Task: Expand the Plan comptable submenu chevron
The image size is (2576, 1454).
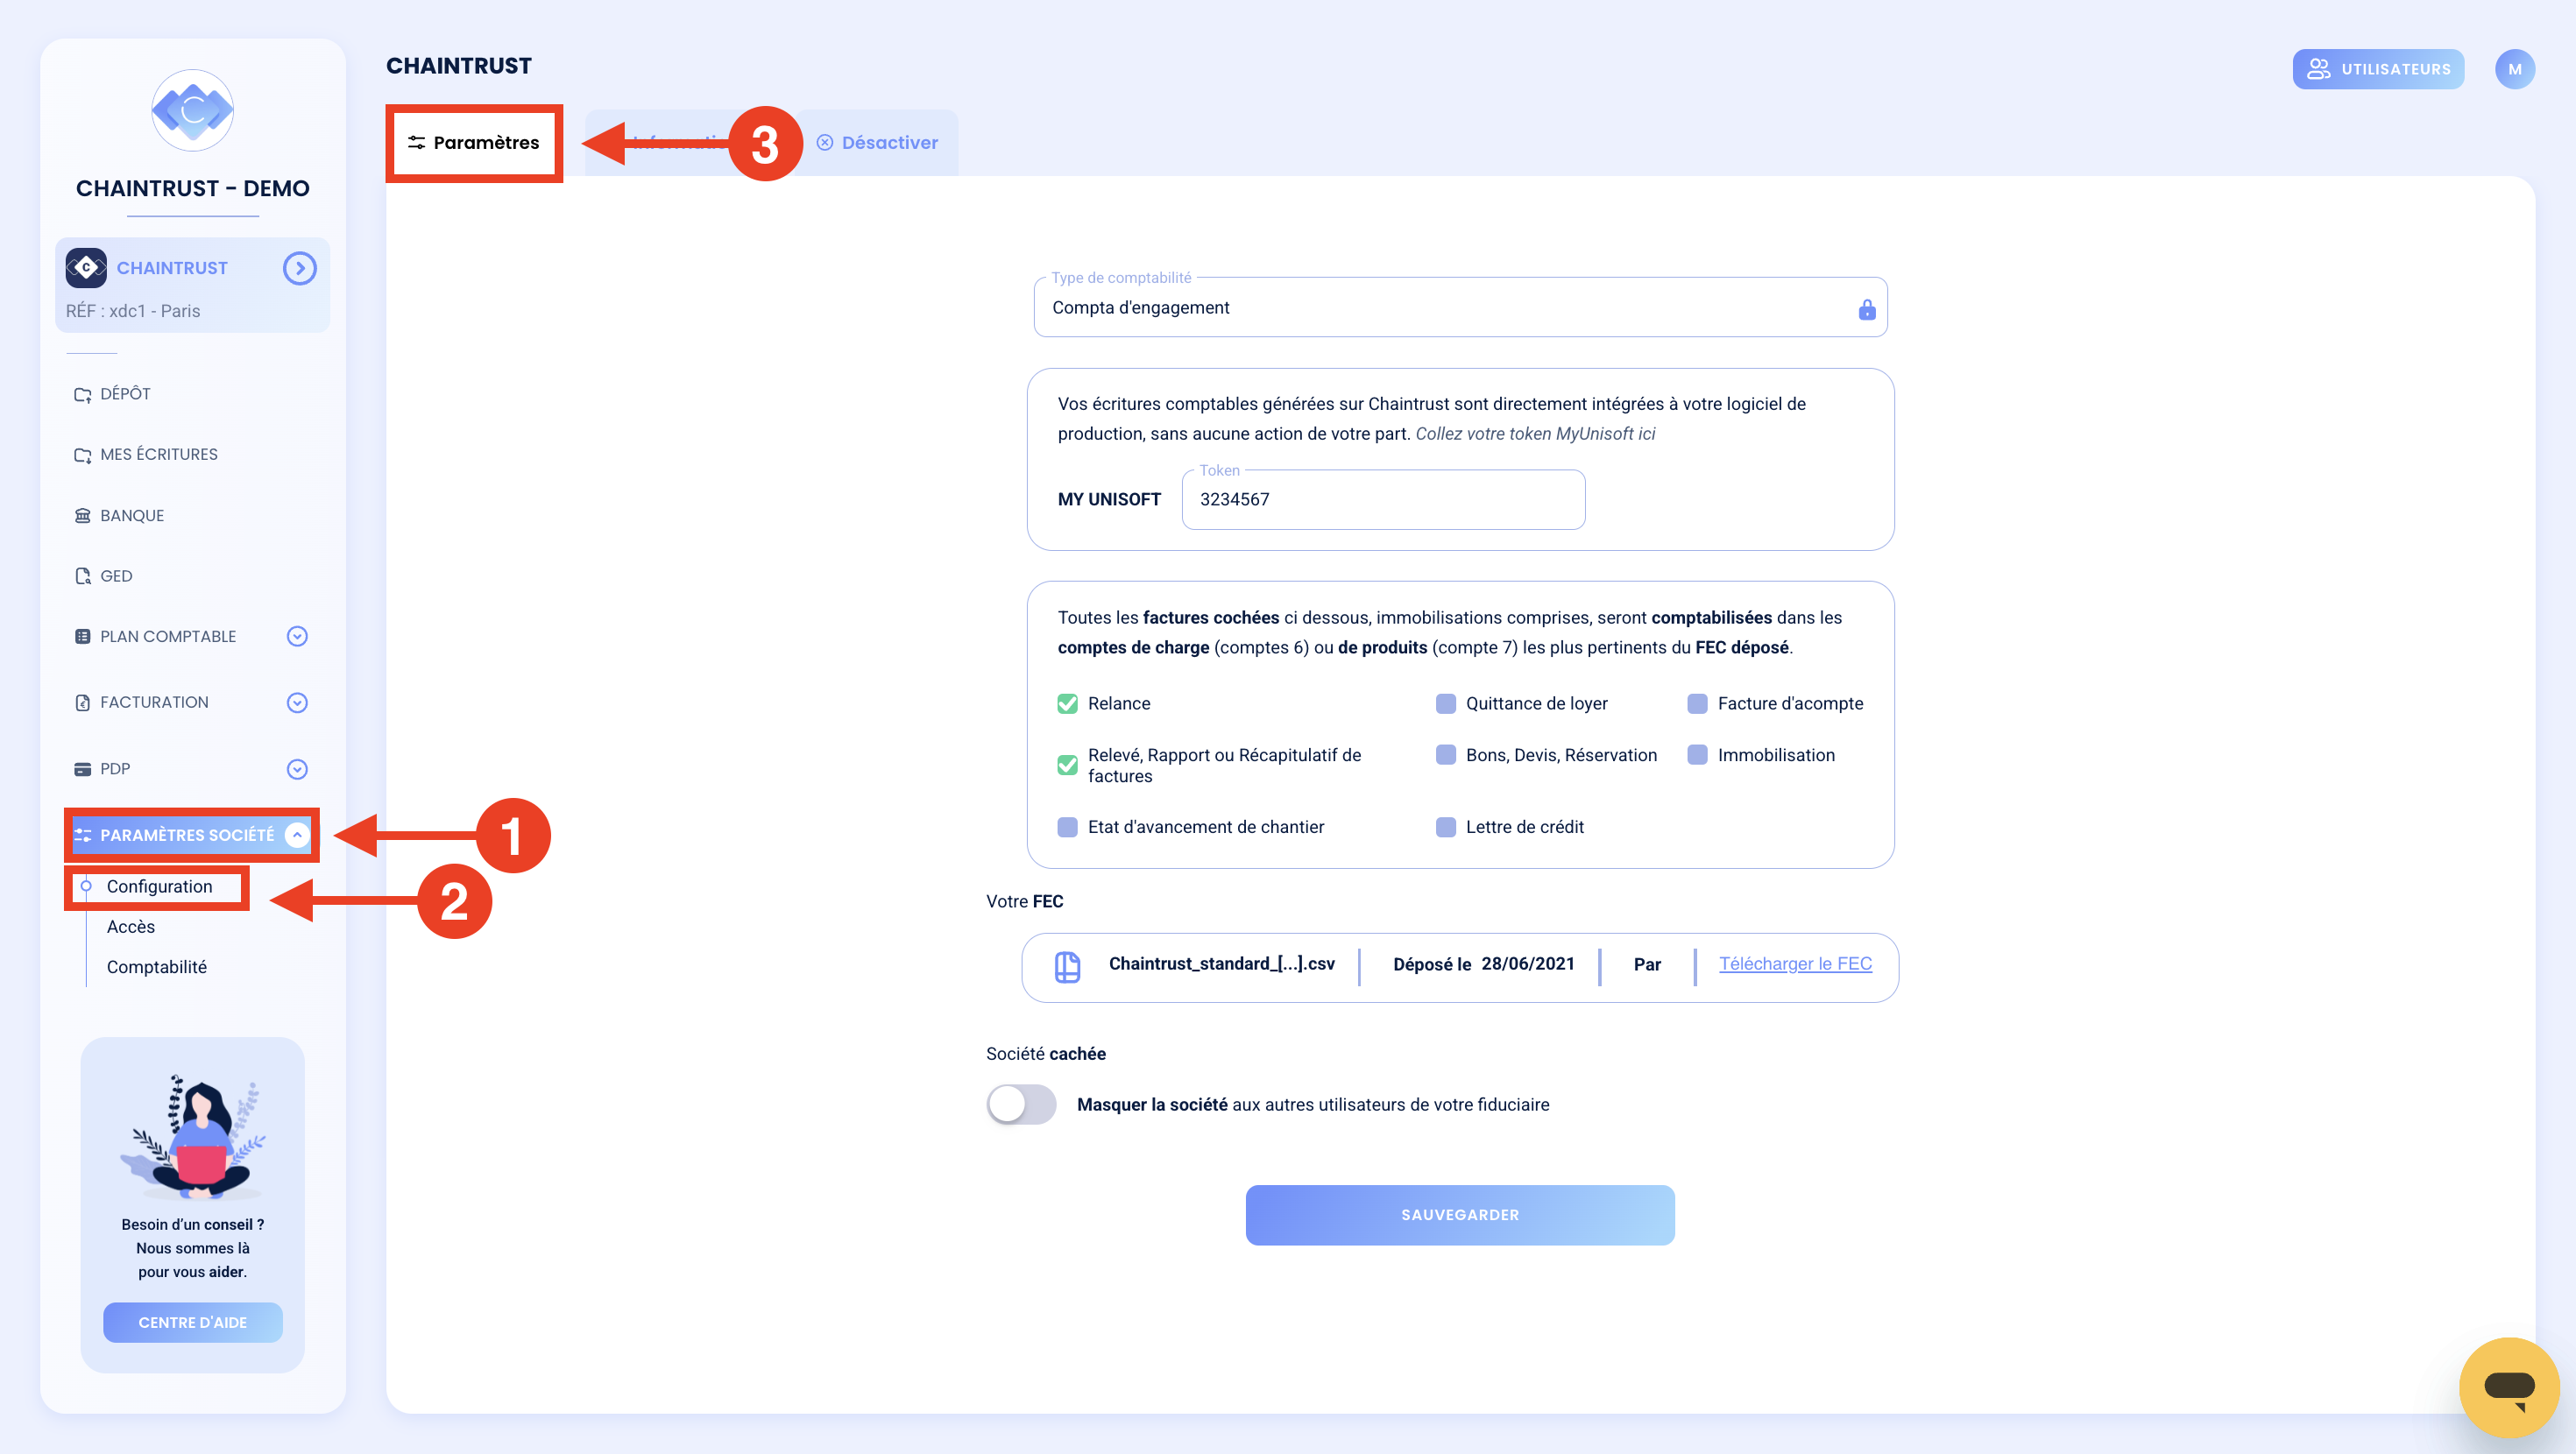Action: [297, 637]
